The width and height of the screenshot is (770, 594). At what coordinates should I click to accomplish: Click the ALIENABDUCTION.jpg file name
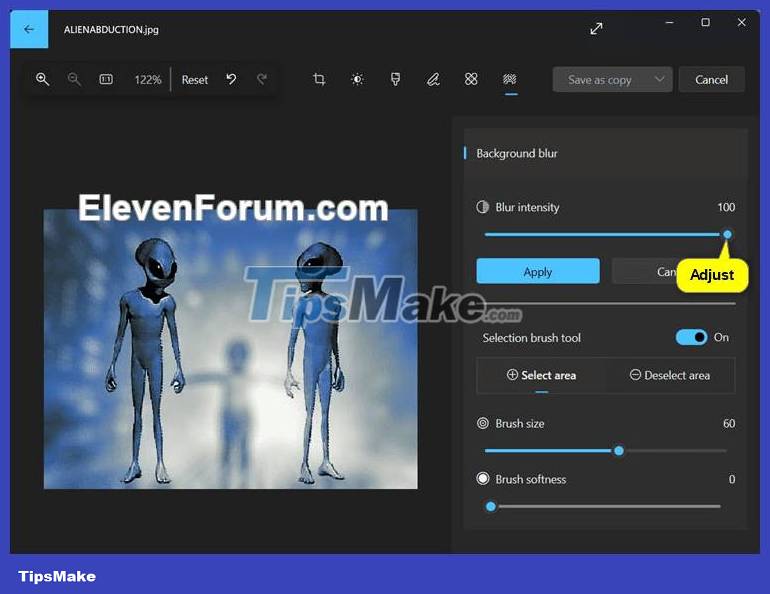tap(111, 29)
